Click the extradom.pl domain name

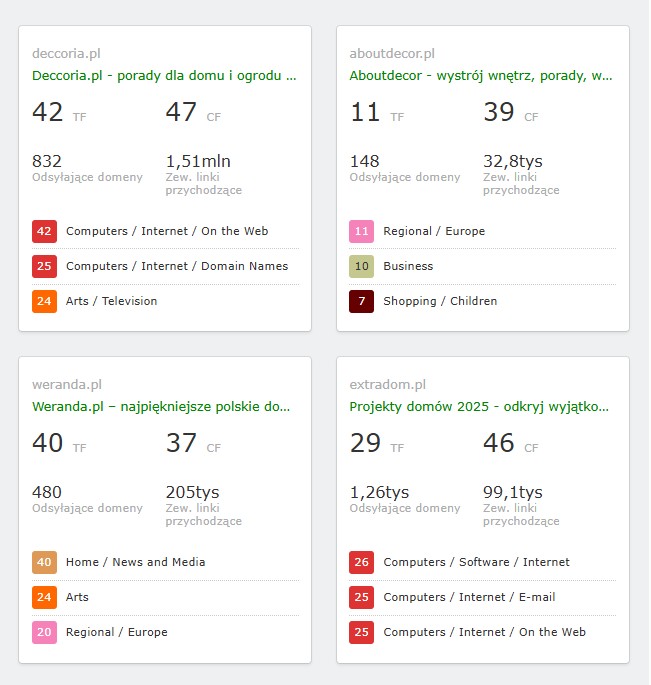pyautogui.click(x=388, y=384)
